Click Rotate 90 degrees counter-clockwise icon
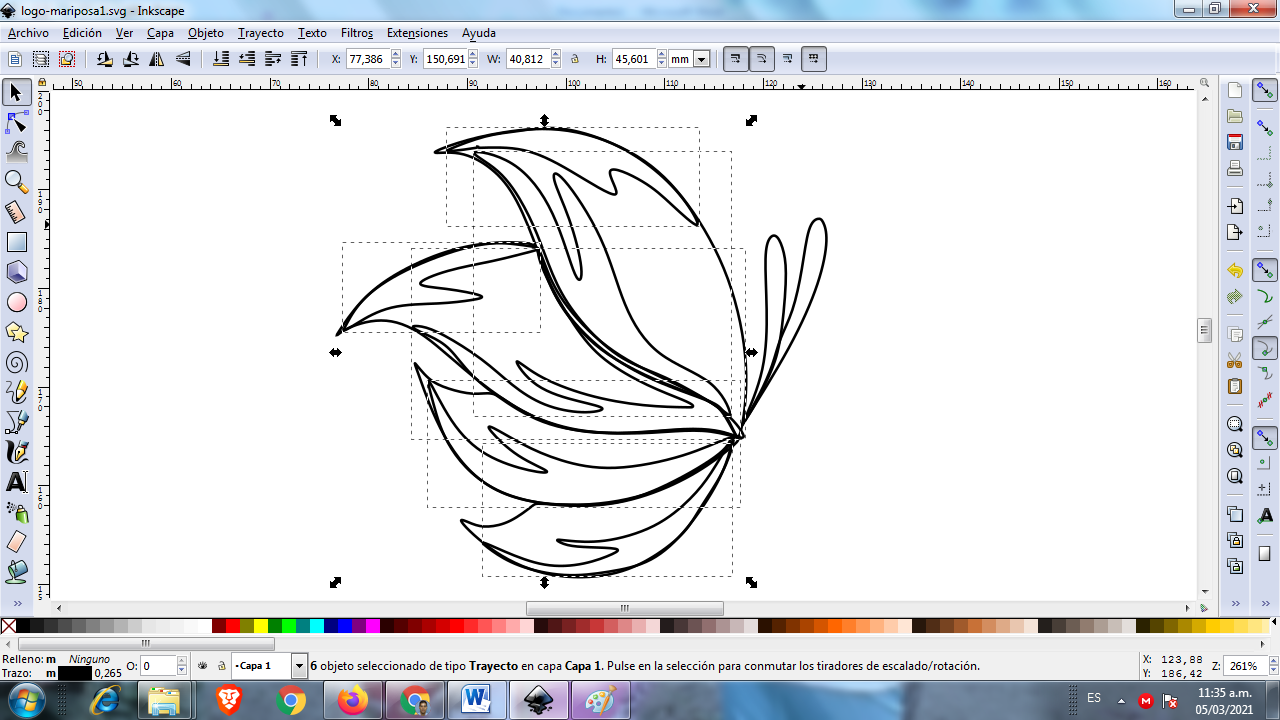 [x=105, y=59]
